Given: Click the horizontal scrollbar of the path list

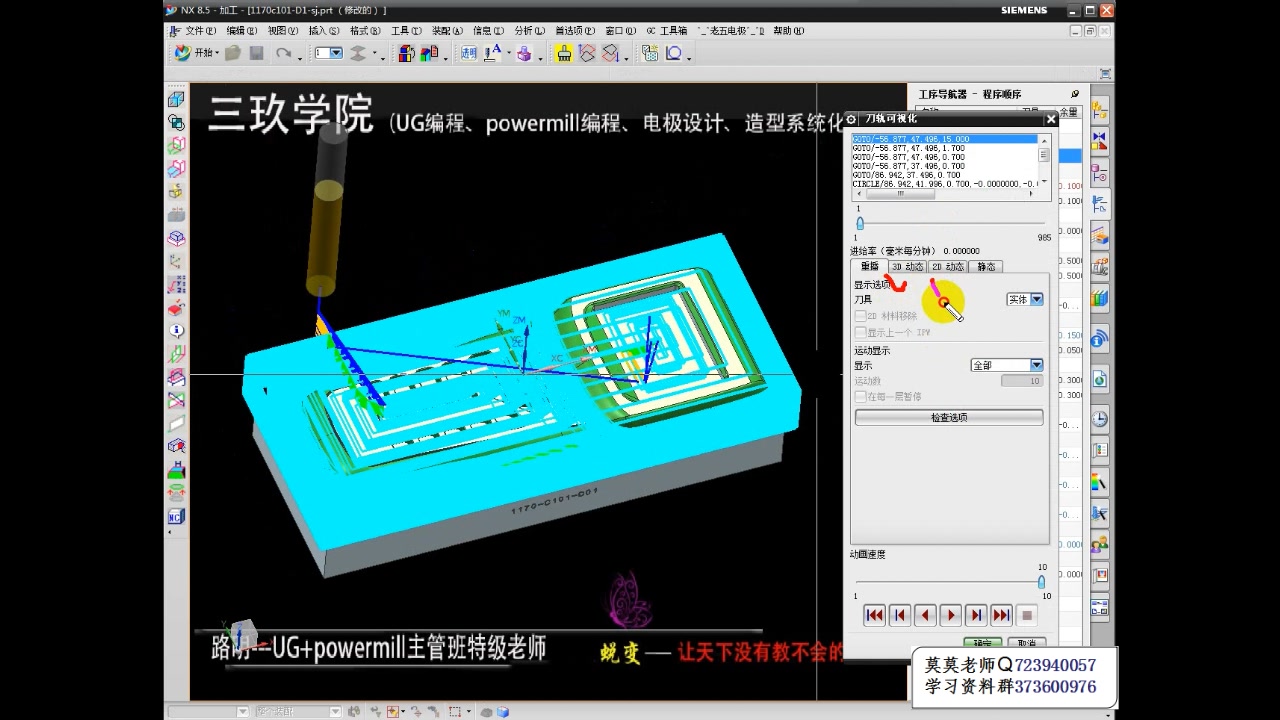Looking at the screenshot, I should click(945, 194).
